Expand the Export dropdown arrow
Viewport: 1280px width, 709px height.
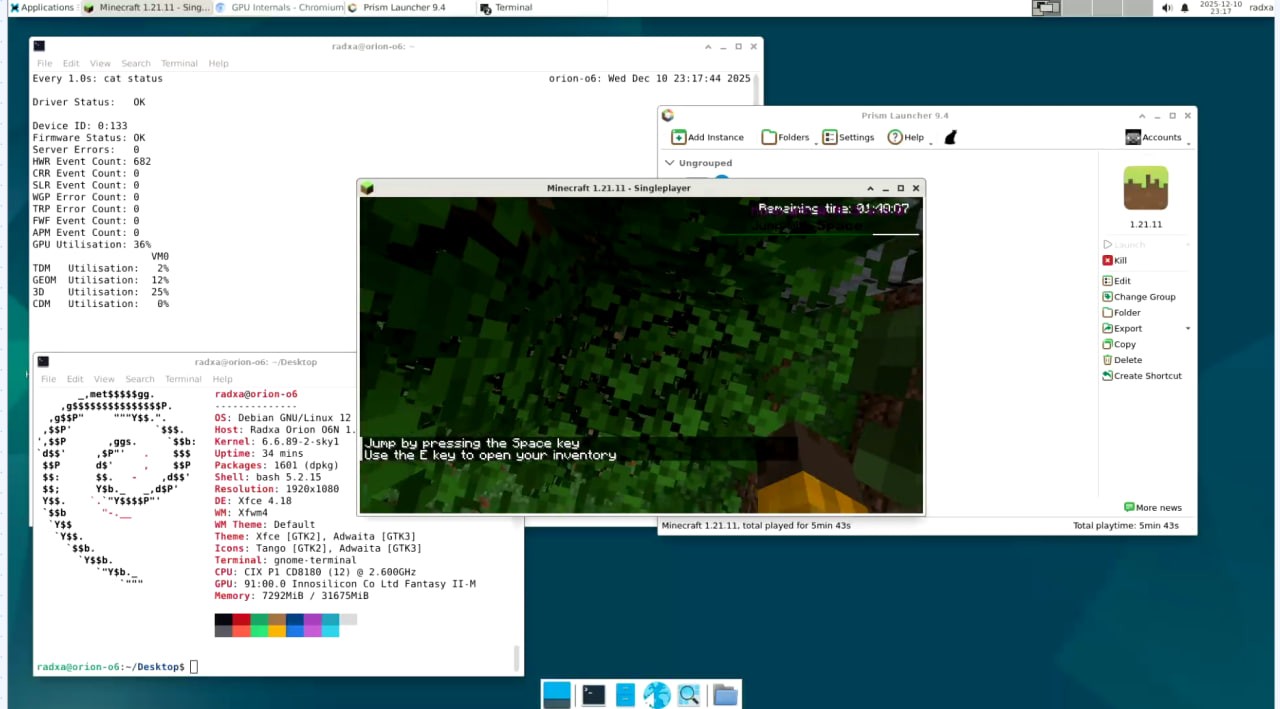tap(1188, 329)
